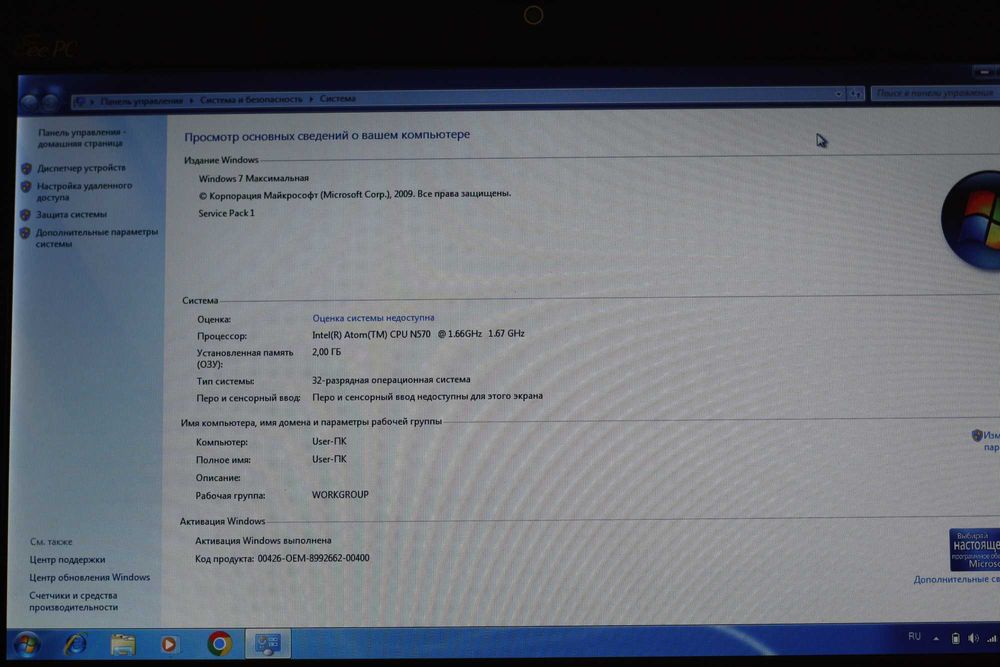Open Оценка системы недоступна link
Viewport: 1000px width, 667px height.
coord(373,318)
